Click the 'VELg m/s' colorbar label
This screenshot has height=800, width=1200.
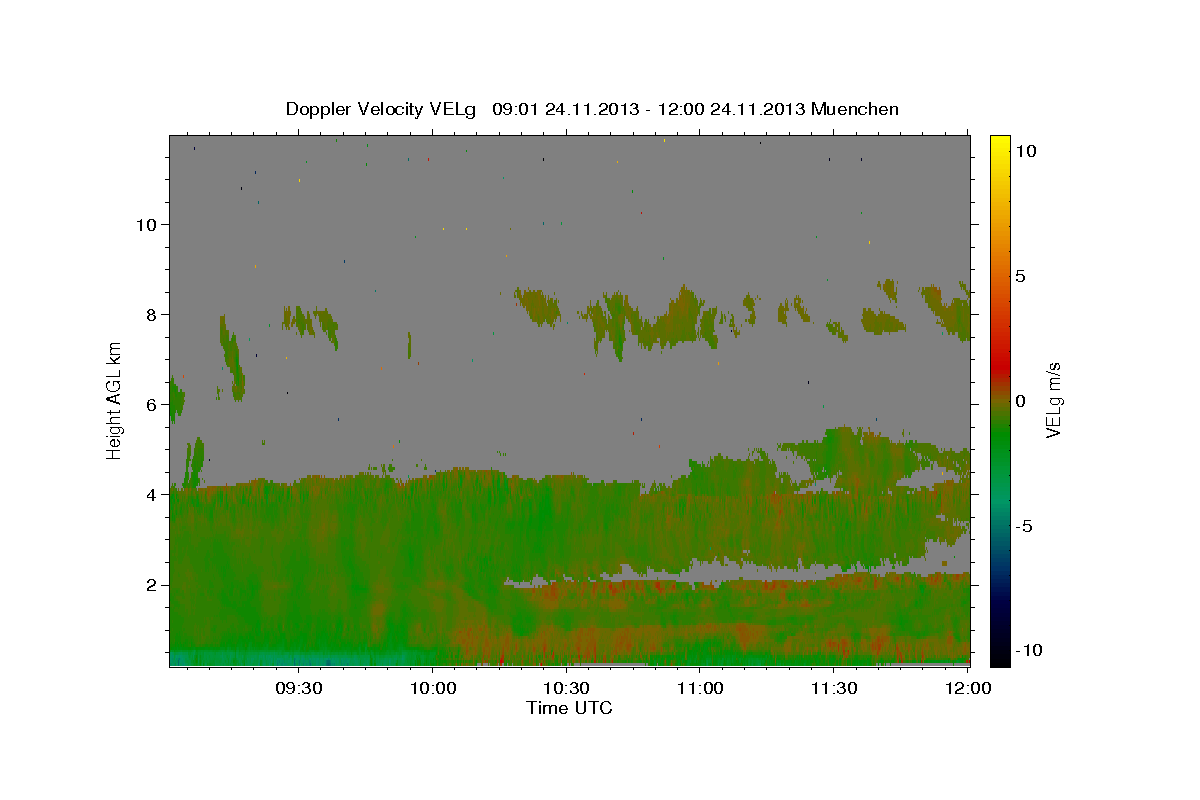click(1053, 400)
